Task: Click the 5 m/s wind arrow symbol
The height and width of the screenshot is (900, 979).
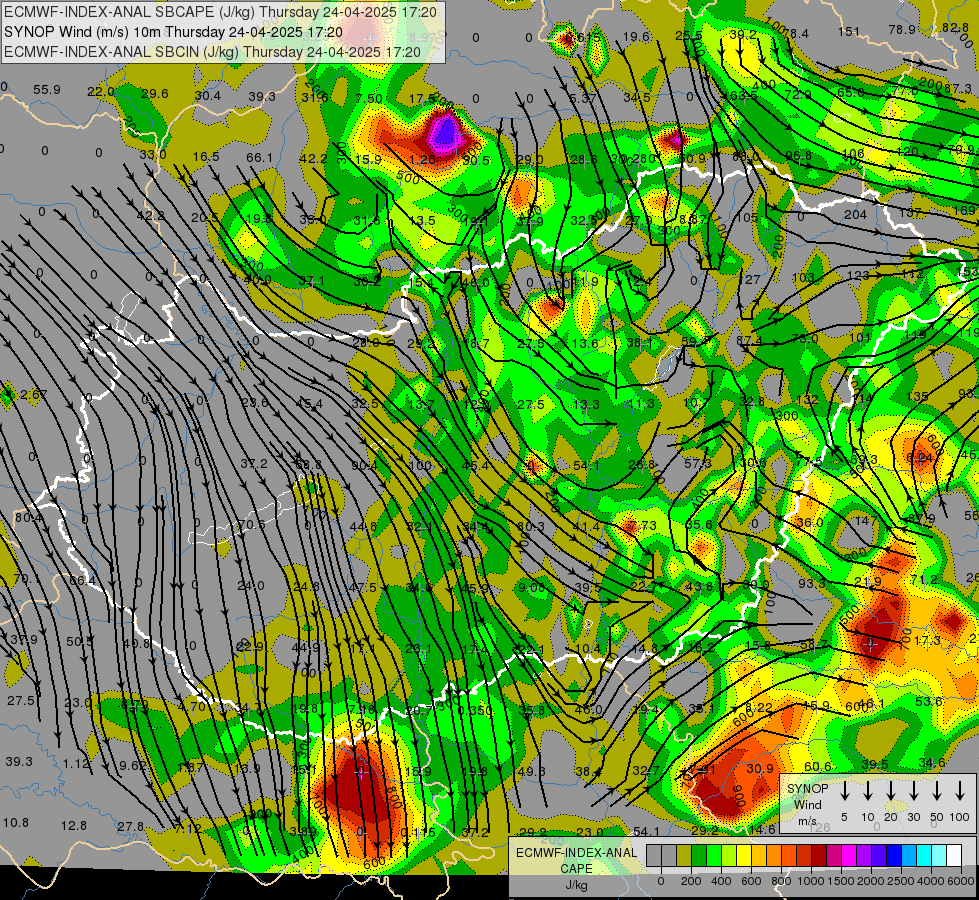Action: 845,791
